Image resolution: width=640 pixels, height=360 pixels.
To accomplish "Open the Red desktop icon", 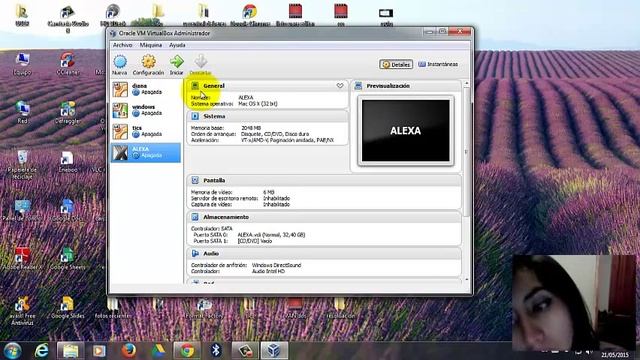I will [22, 112].
